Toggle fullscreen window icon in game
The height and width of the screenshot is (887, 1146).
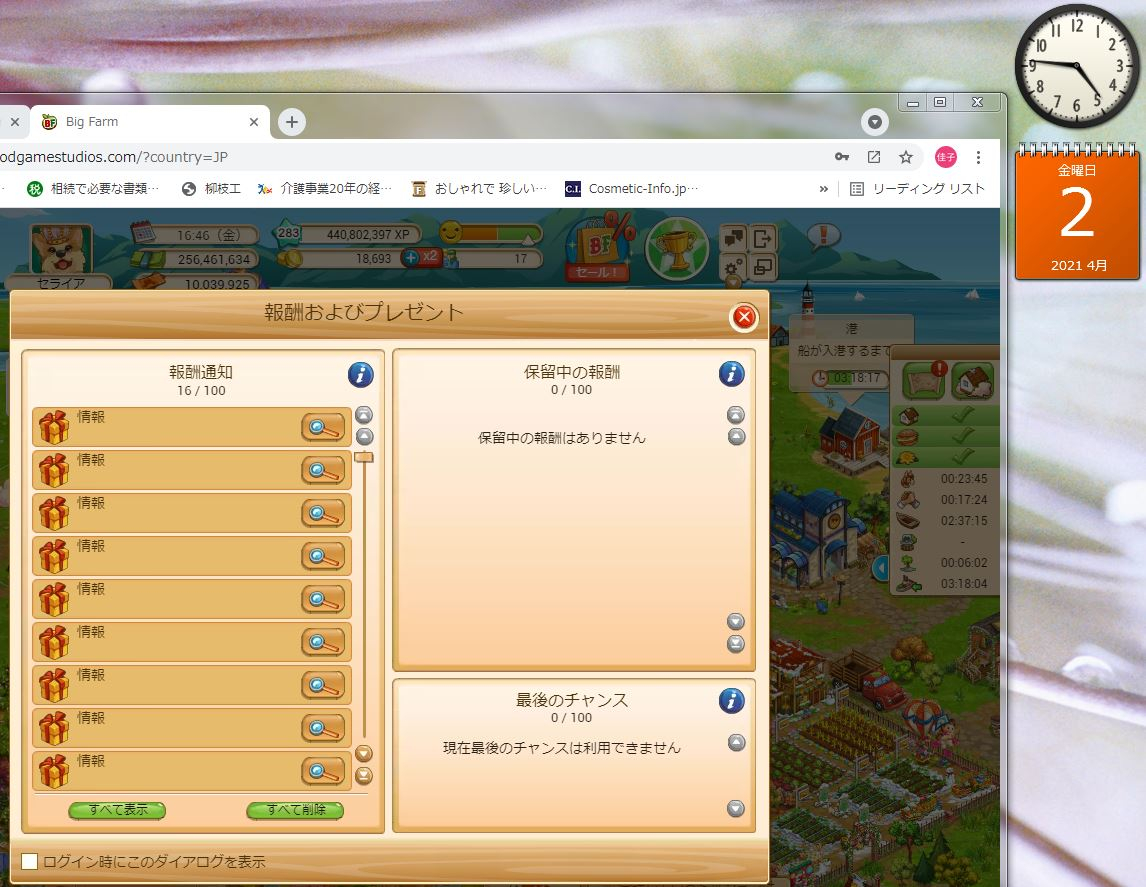pos(762,267)
